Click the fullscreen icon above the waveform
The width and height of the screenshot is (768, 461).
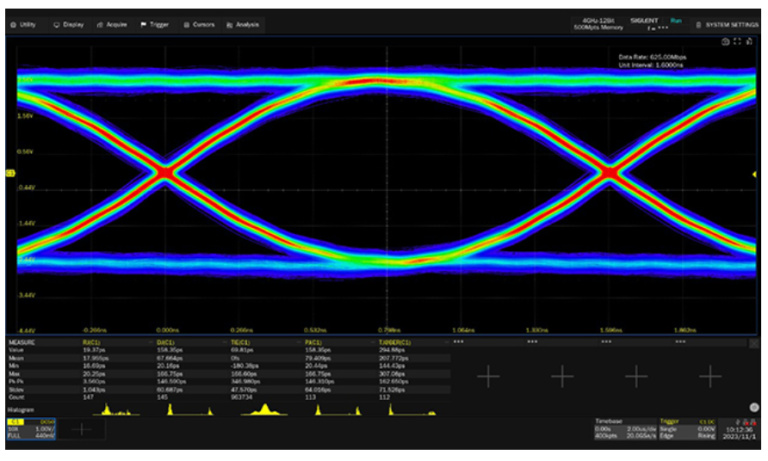737,42
